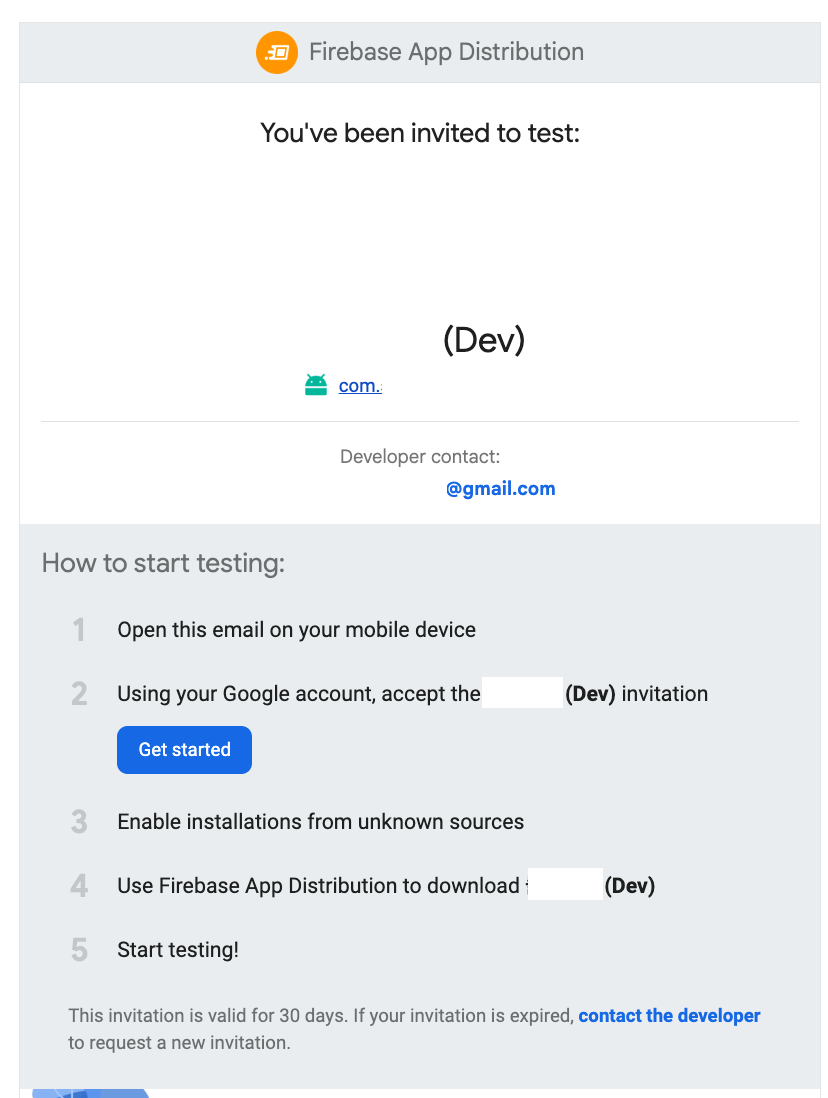Click 'Enable installations from unknown sources' step text

click(x=321, y=821)
